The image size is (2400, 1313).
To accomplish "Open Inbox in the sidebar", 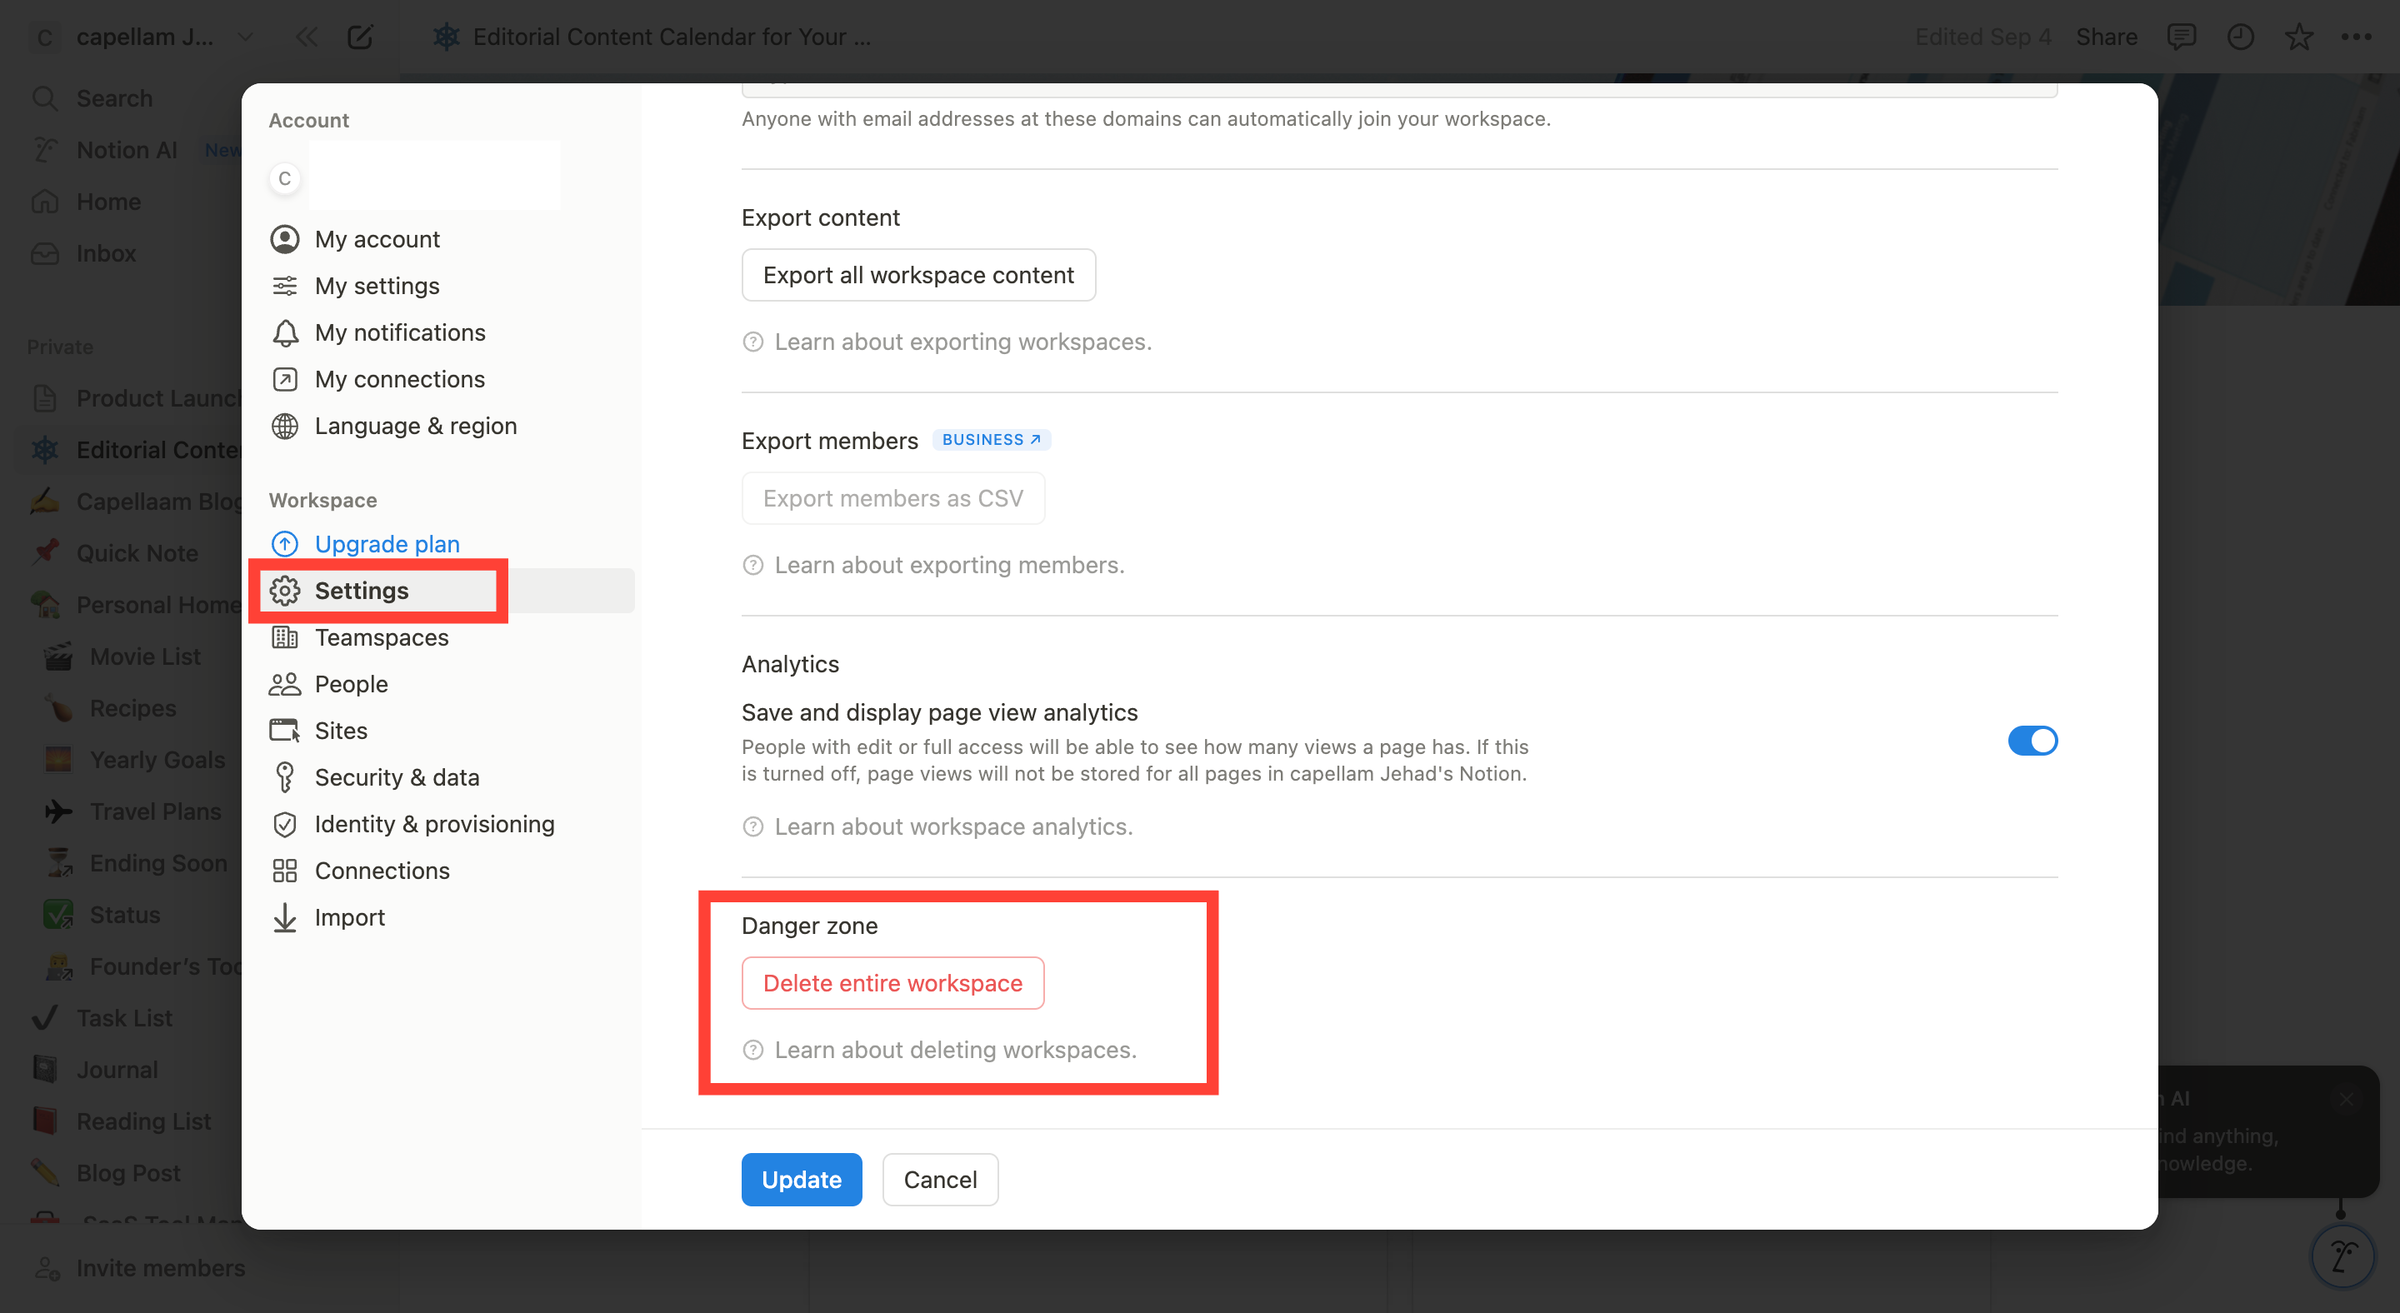I will click(x=106, y=254).
